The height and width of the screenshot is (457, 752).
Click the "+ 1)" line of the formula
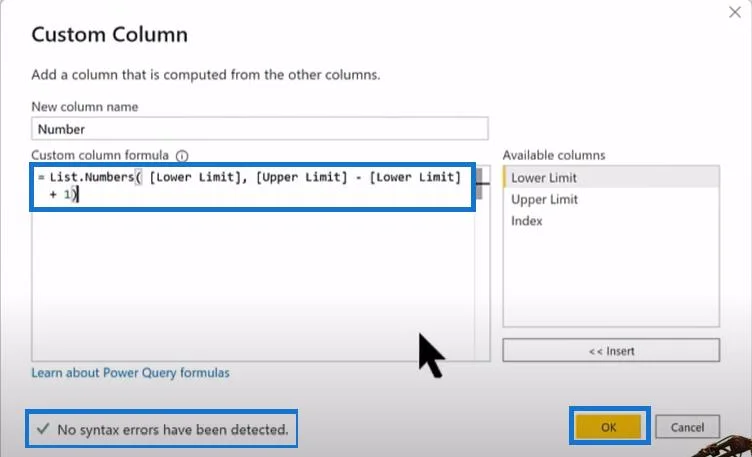click(63, 194)
